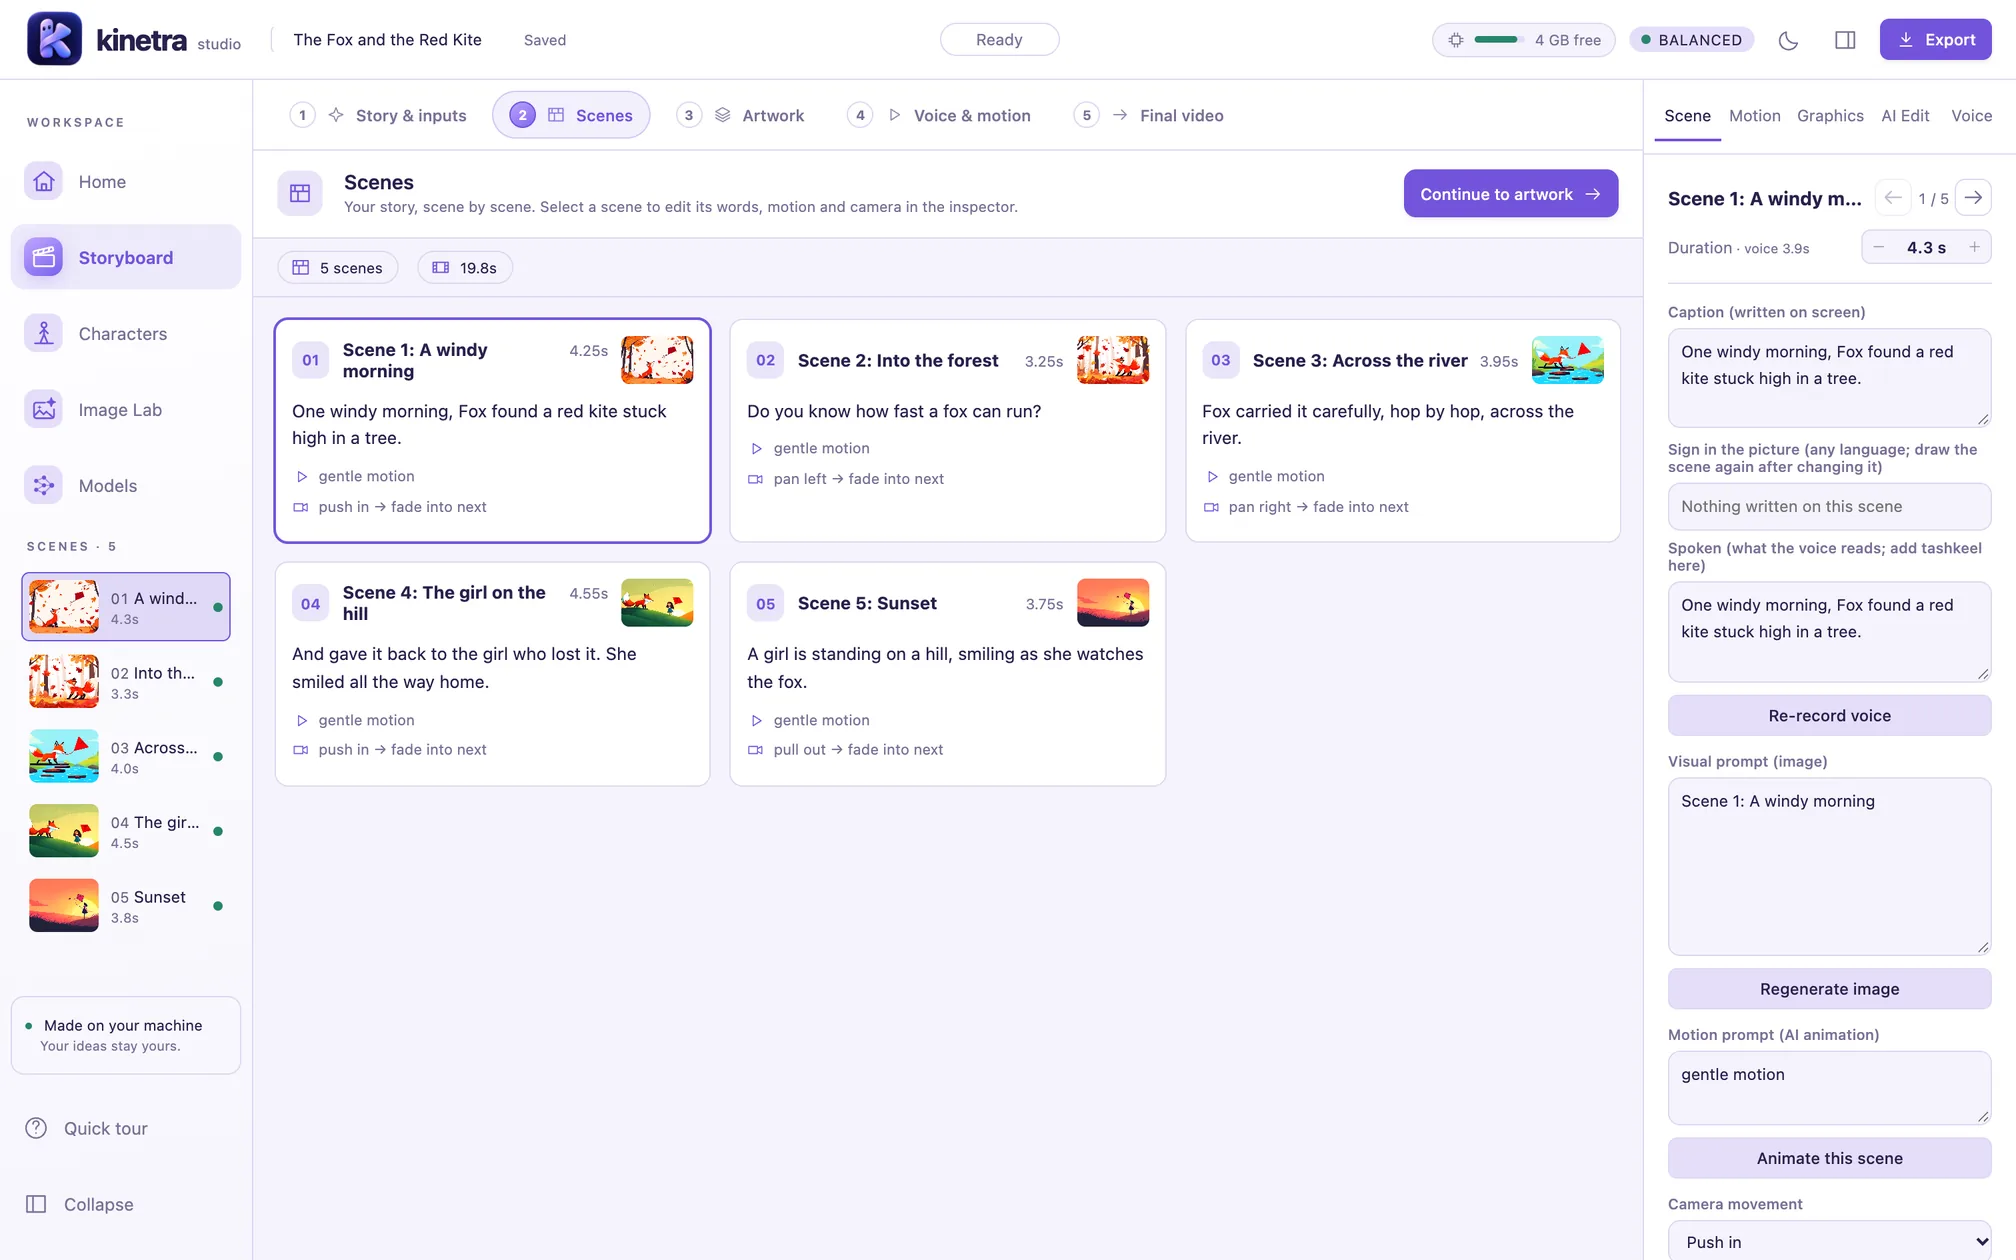Click Continue to artwork button
This screenshot has width=2016, height=1260.
pos(1510,194)
